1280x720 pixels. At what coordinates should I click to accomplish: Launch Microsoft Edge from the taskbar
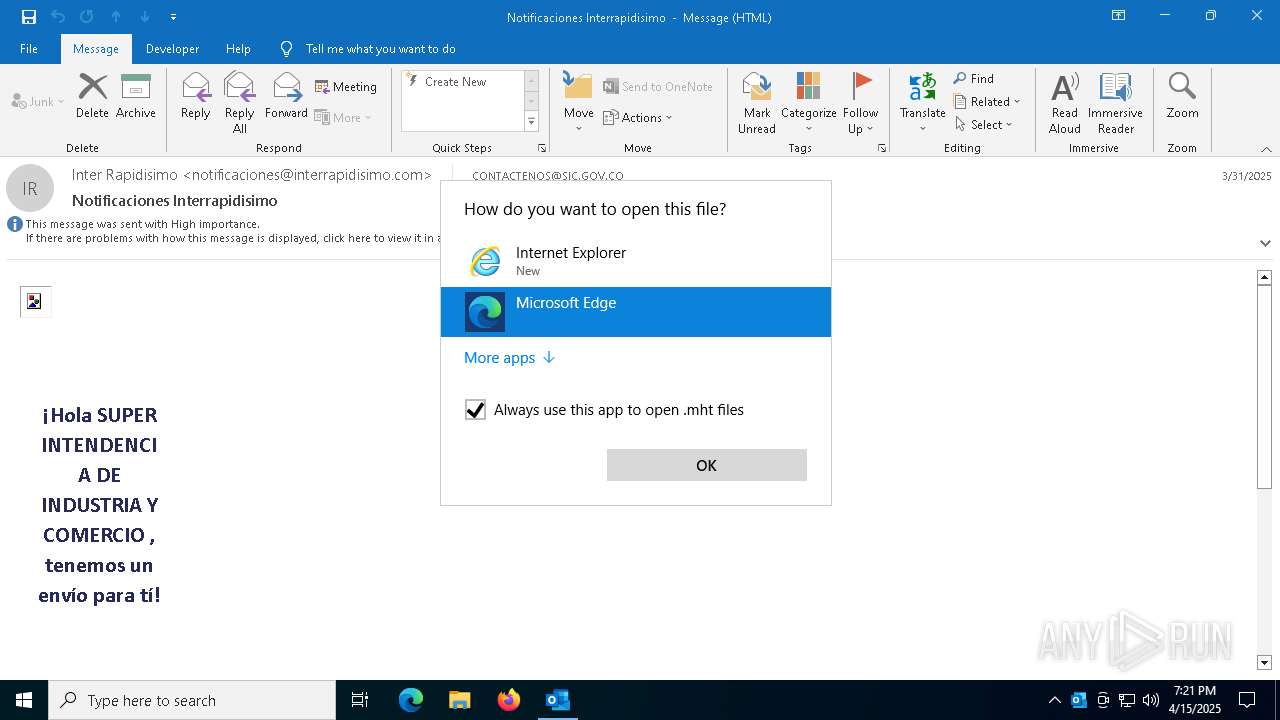[411, 700]
